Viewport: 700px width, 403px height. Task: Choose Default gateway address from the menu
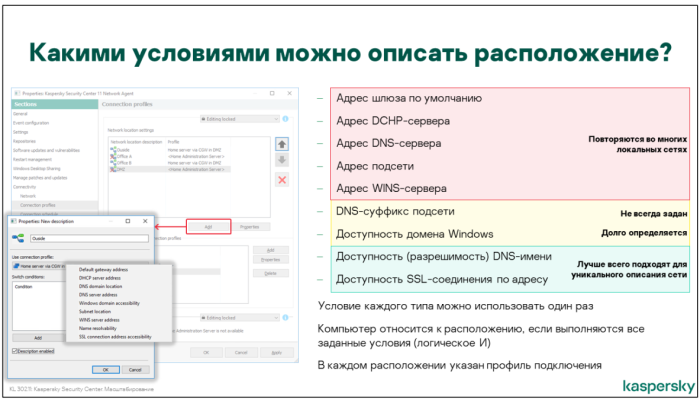pos(103,270)
